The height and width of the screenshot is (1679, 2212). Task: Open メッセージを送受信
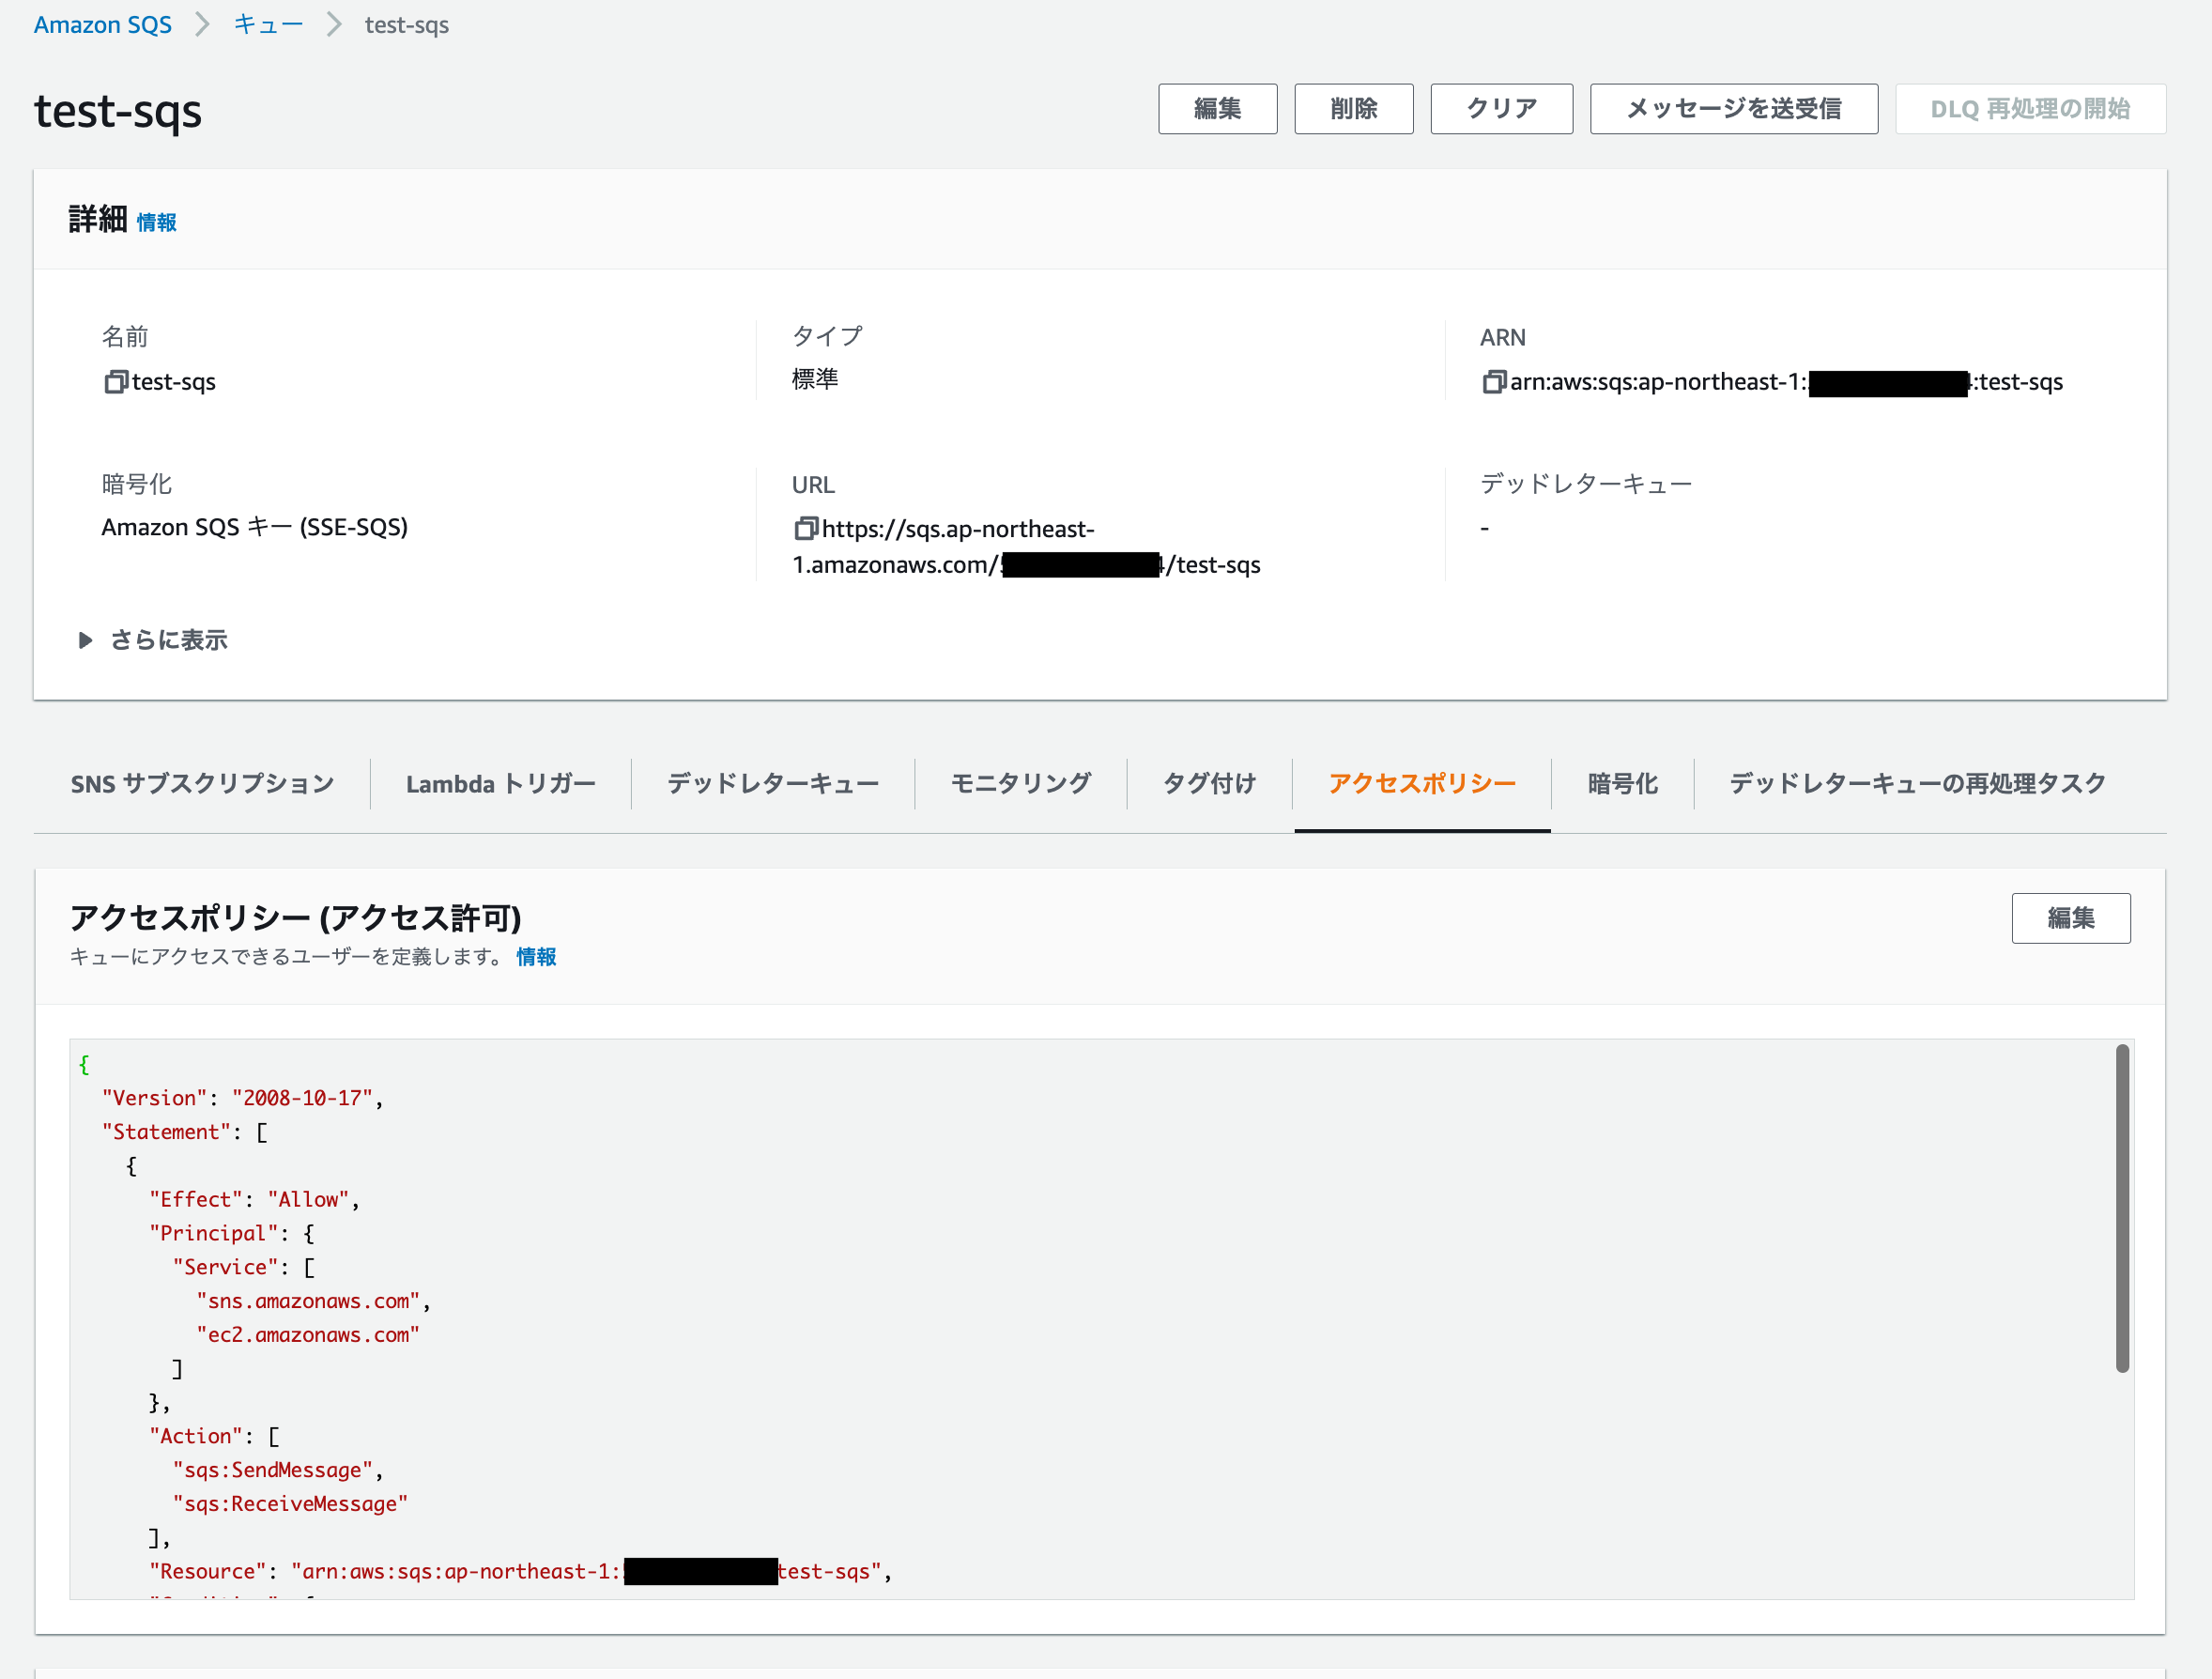point(1734,109)
